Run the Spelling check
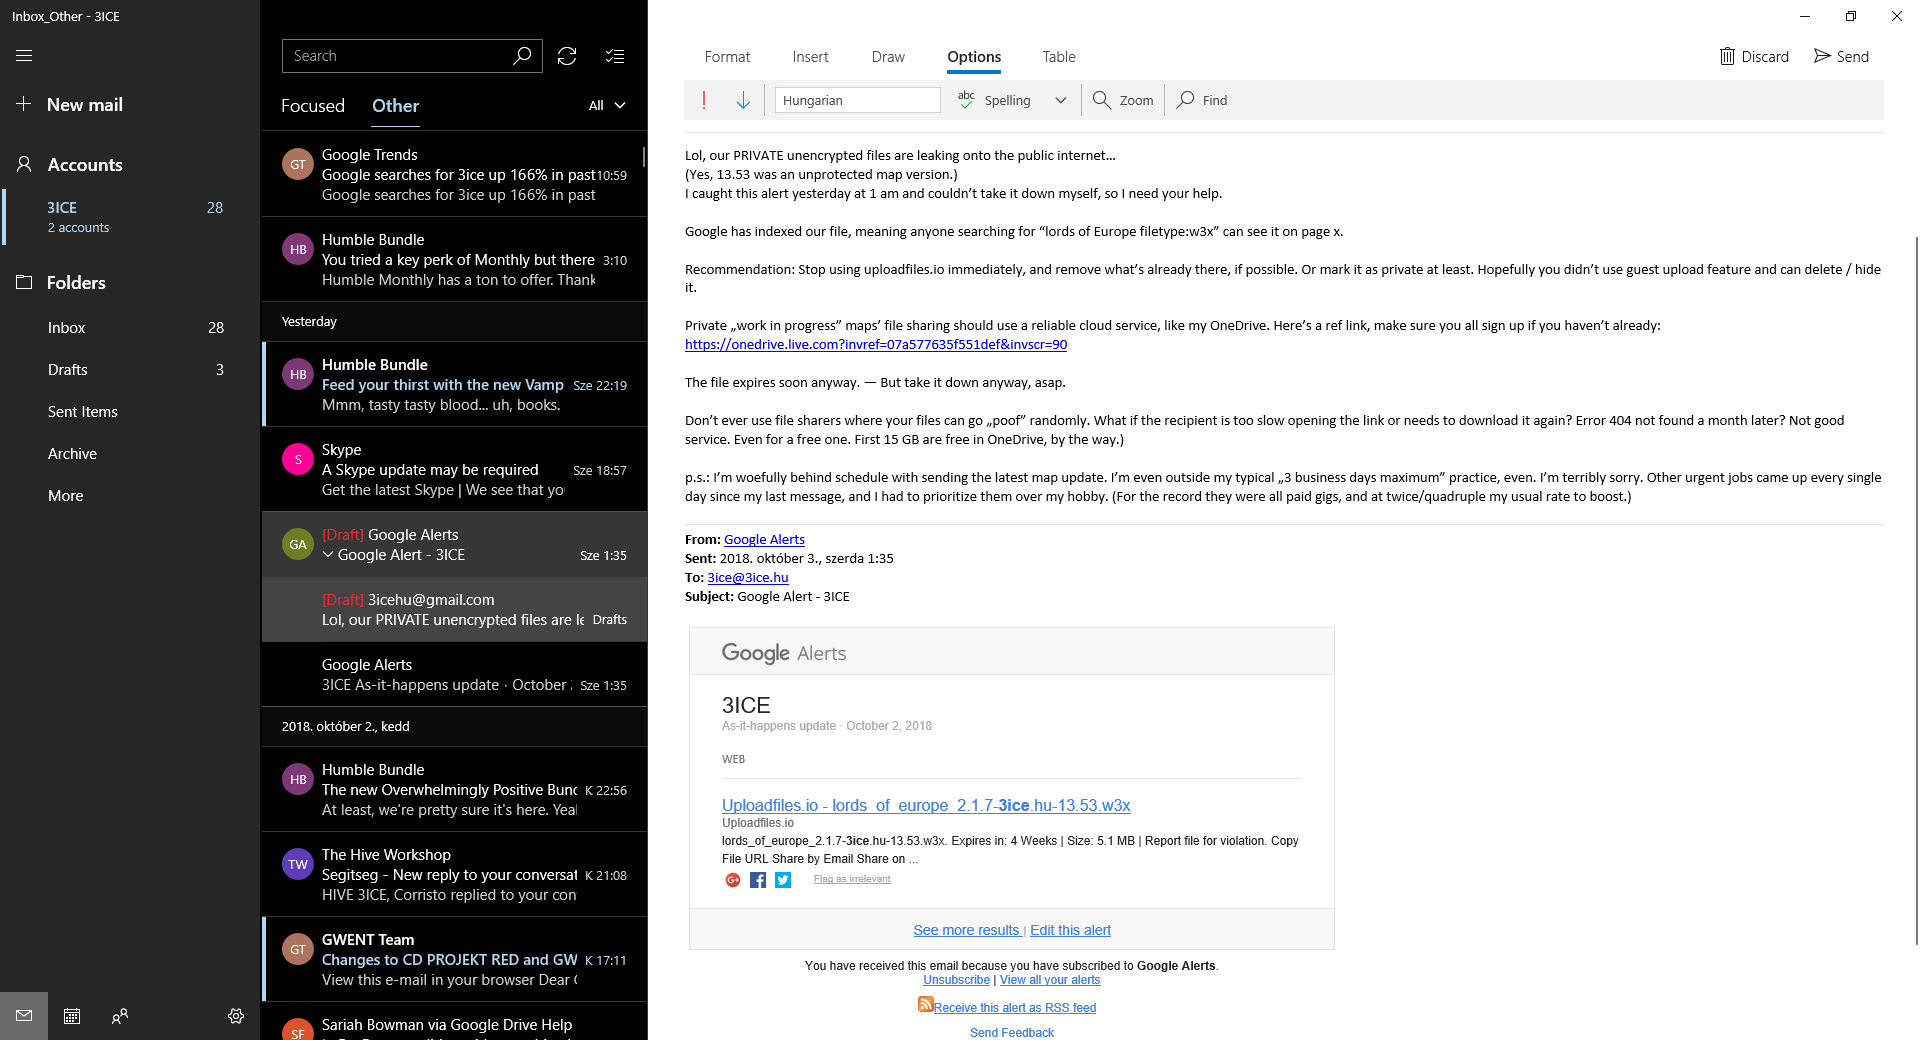1920x1040 pixels. click(994, 100)
